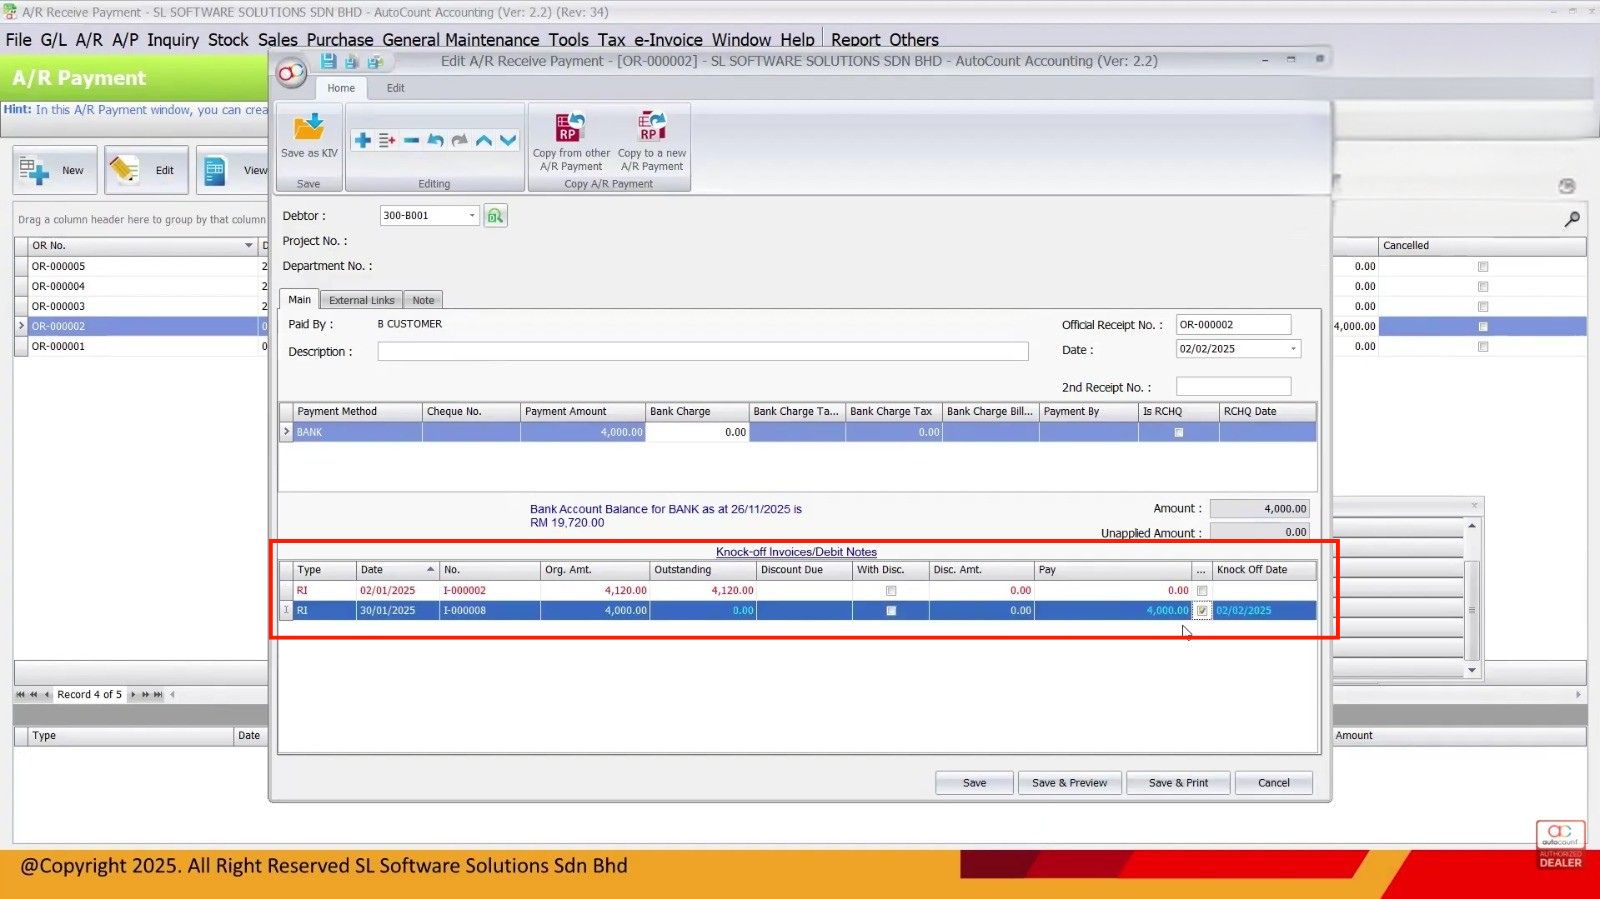Image resolution: width=1600 pixels, height=899 pixels.
Task: Click the Cancel button
Action: pos(1273,783)
